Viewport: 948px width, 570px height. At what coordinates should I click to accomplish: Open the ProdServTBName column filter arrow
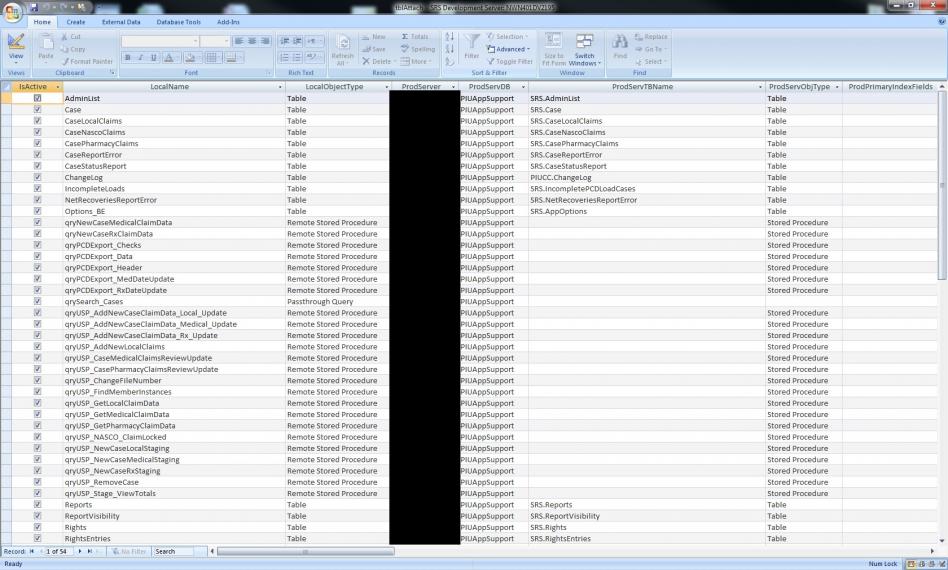point(761,87)
